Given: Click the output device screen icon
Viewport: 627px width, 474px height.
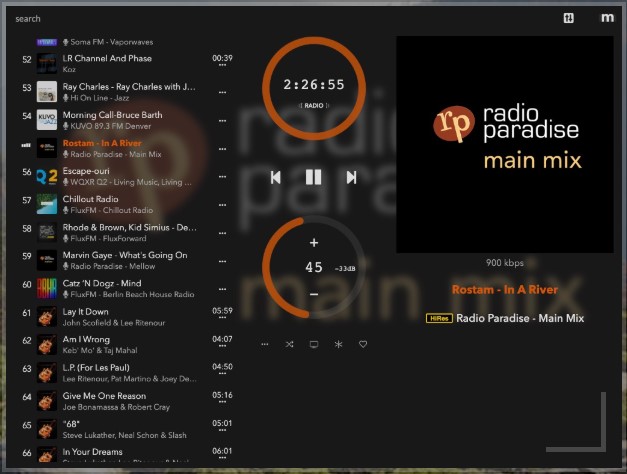Looking at the screenshot, I should point(313,344).
